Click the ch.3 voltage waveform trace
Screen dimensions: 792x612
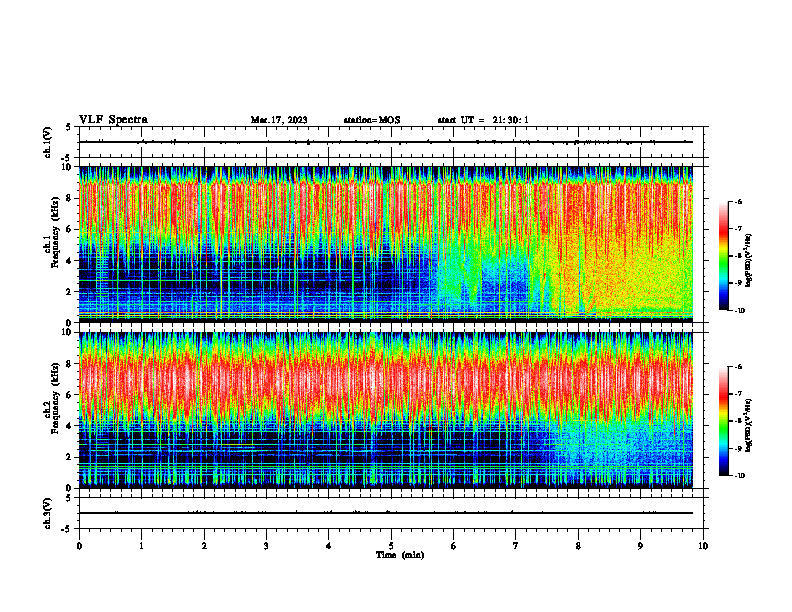[x=386, y=513]
